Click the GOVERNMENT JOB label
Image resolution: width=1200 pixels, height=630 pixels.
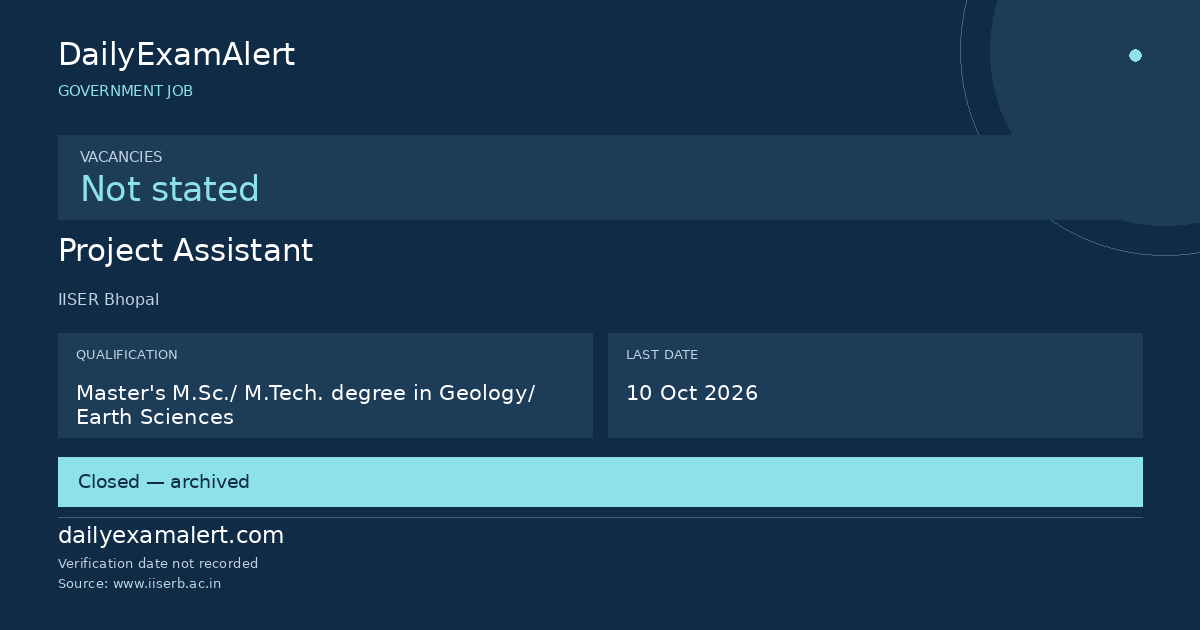click(125, 91)
